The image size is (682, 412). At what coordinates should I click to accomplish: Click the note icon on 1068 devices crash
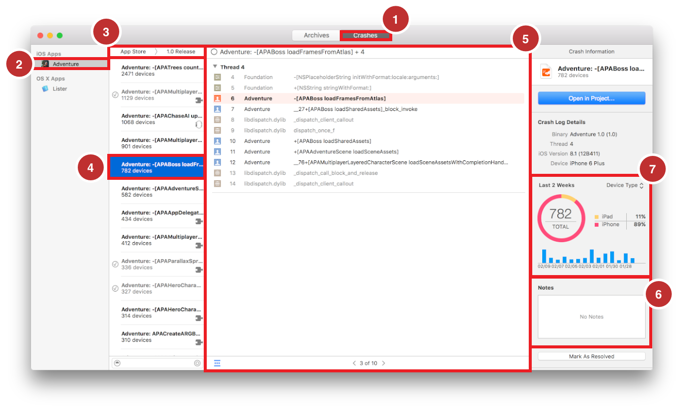[198, 124]
